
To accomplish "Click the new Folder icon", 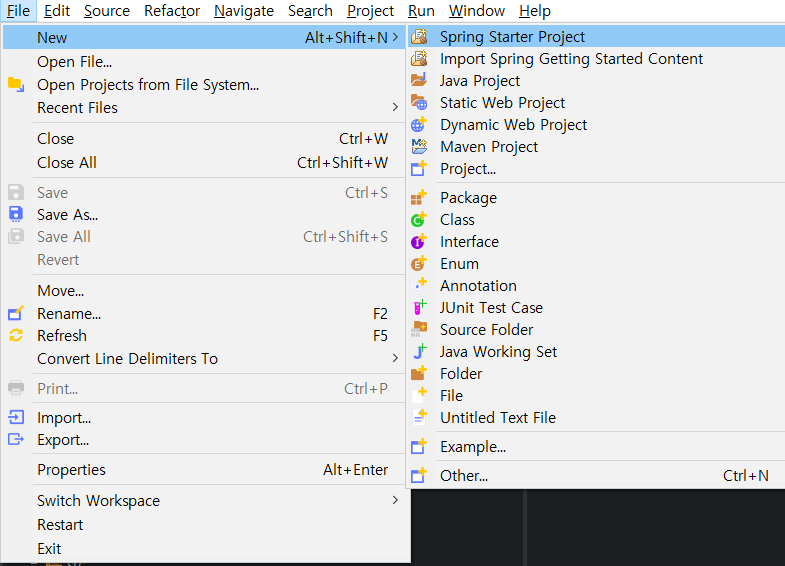I will tap(419, 373).
